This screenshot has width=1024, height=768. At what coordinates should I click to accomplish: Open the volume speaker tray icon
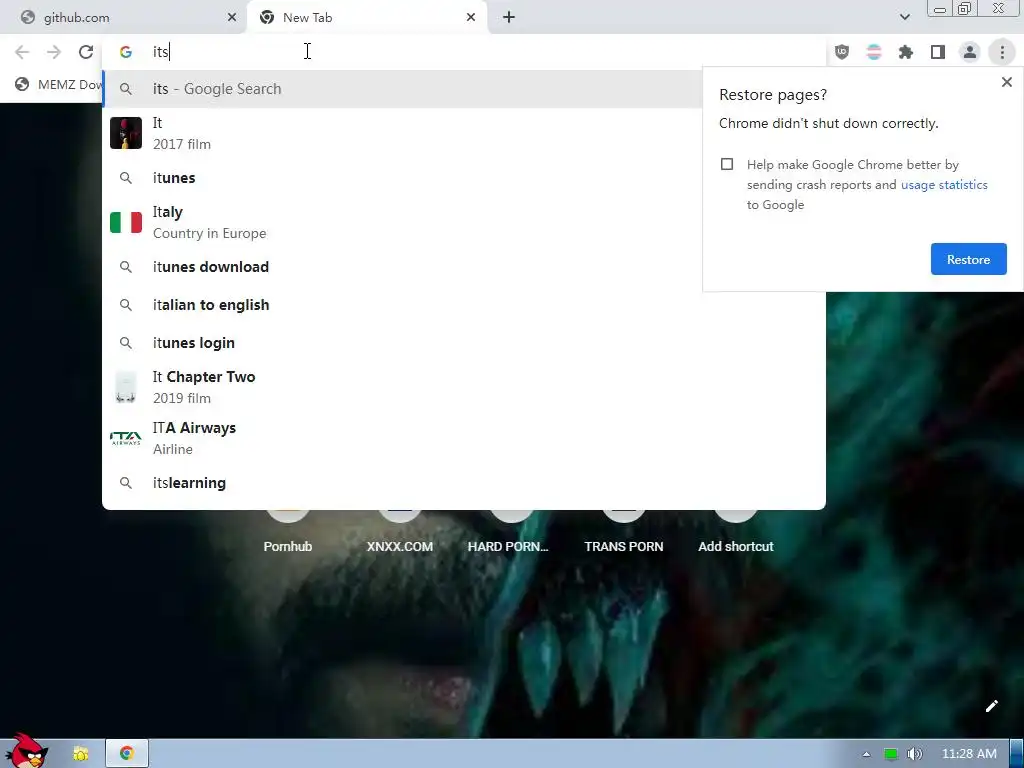click(914, 754)
